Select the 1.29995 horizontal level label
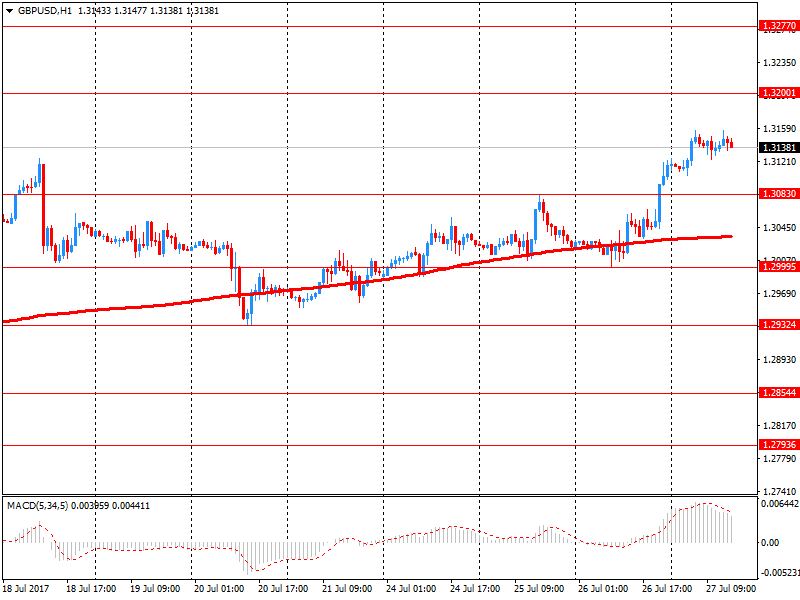The width and height of the screenshot is (800, 600). point(779,267)
